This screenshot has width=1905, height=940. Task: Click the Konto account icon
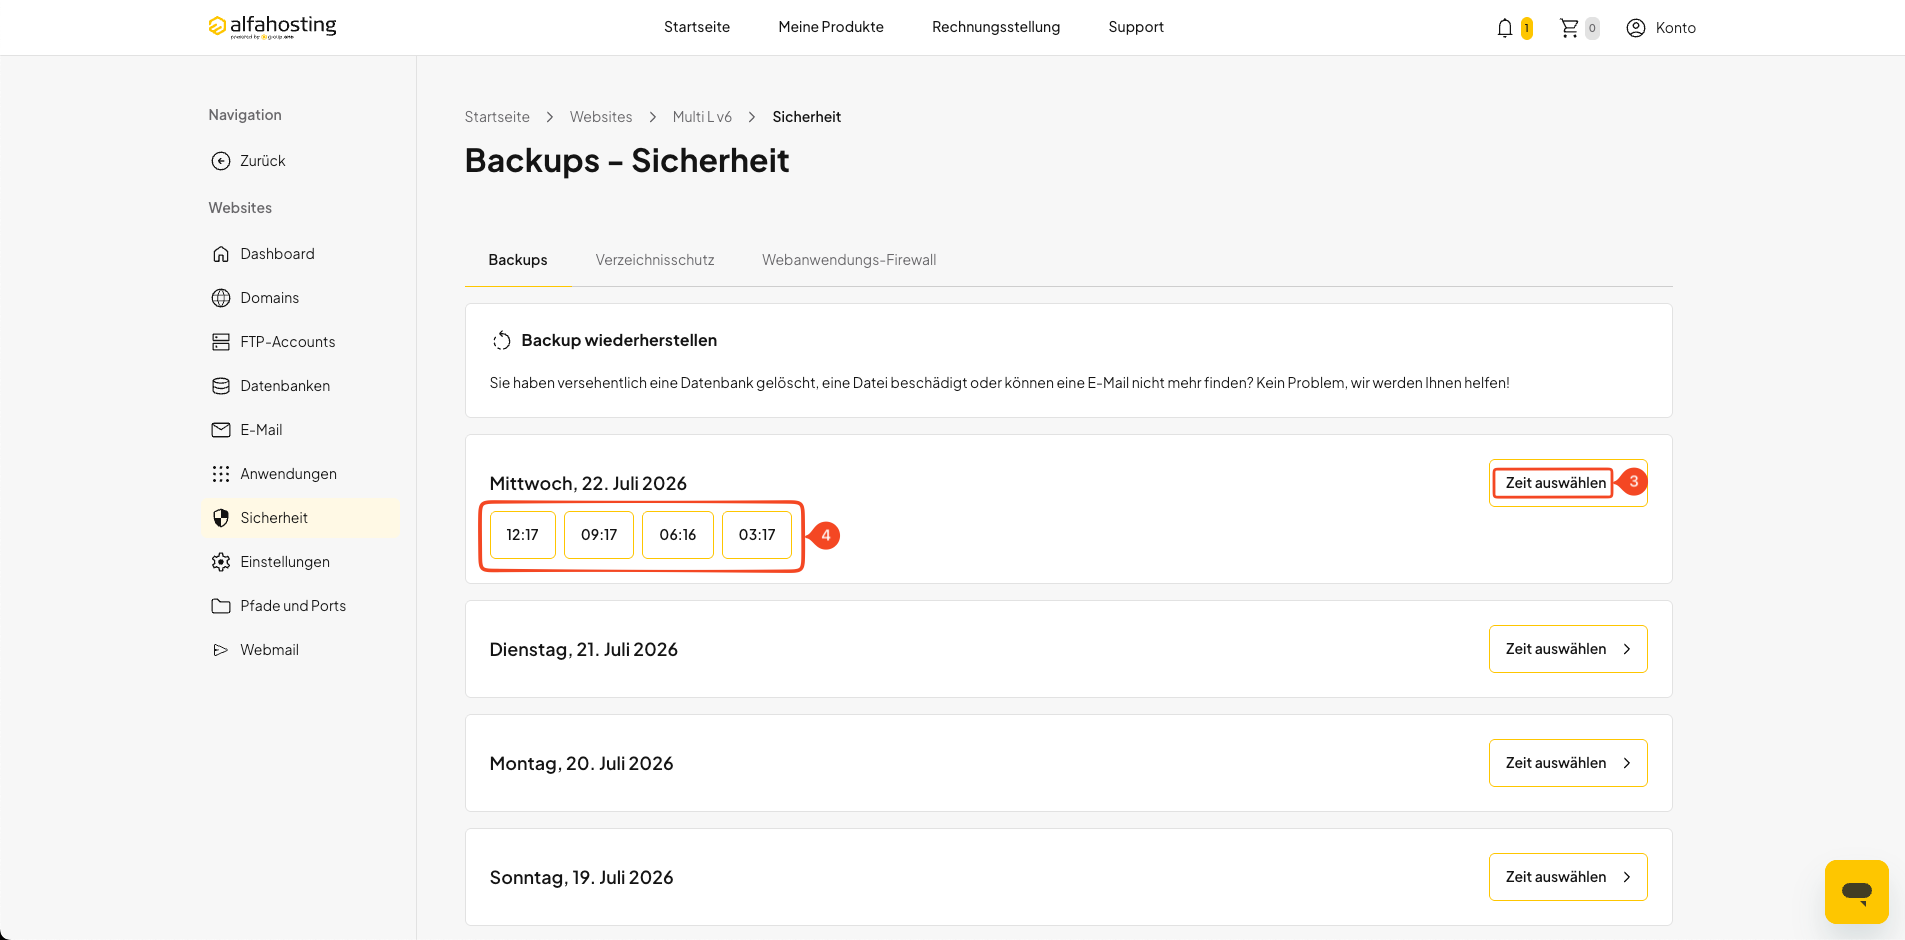[1636, 28]
